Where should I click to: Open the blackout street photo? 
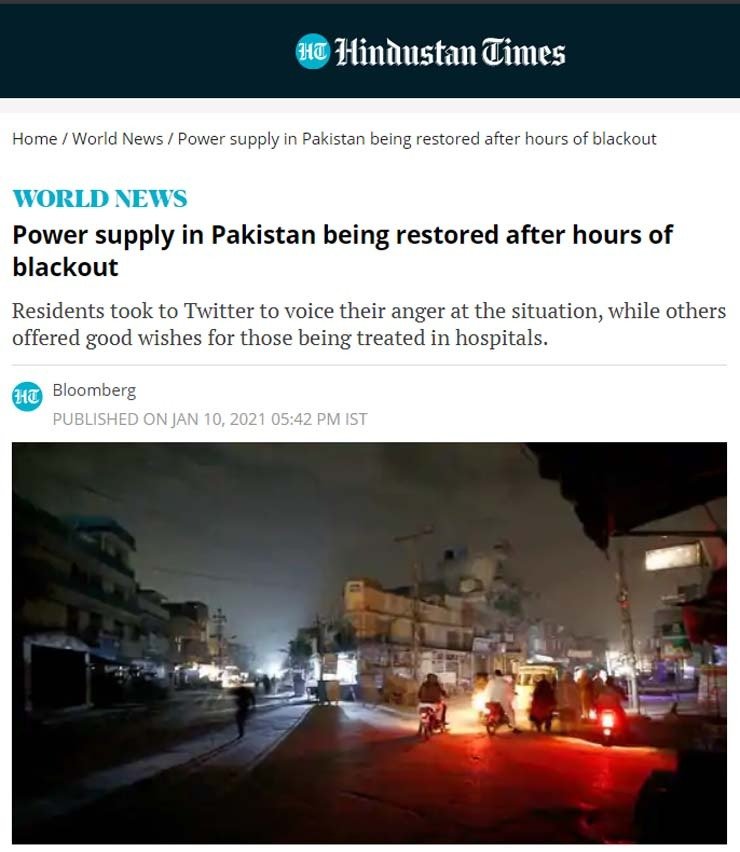(x=369, y=643)
